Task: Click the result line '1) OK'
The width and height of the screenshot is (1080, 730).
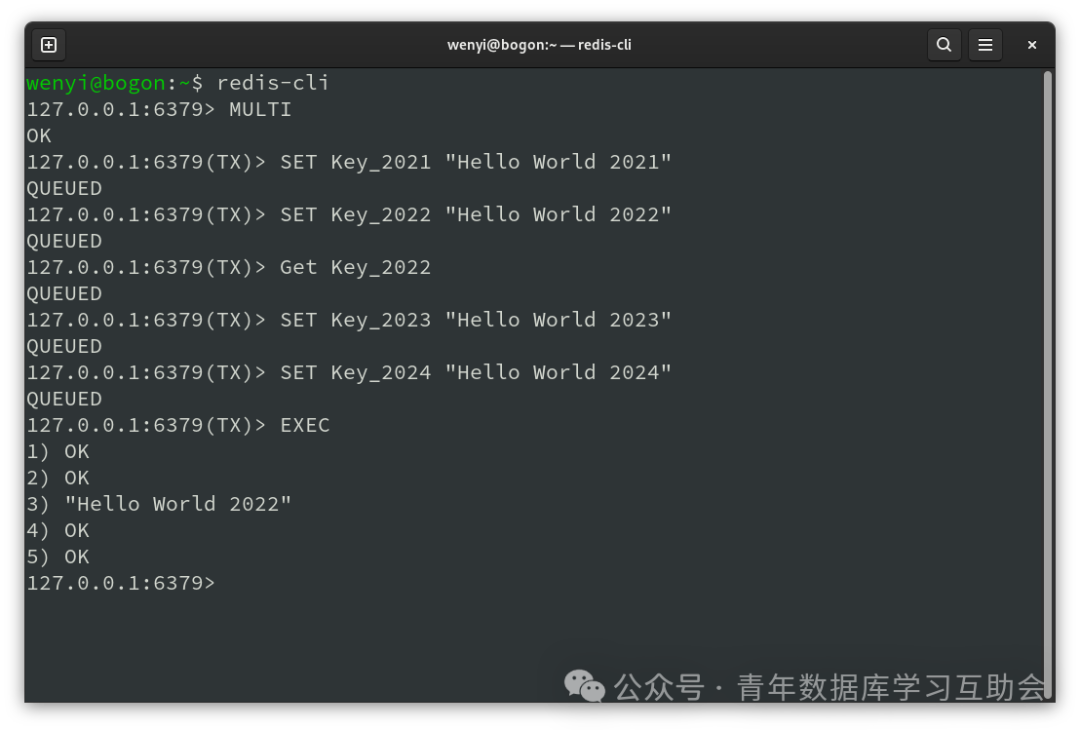Action: click(58, 452)
